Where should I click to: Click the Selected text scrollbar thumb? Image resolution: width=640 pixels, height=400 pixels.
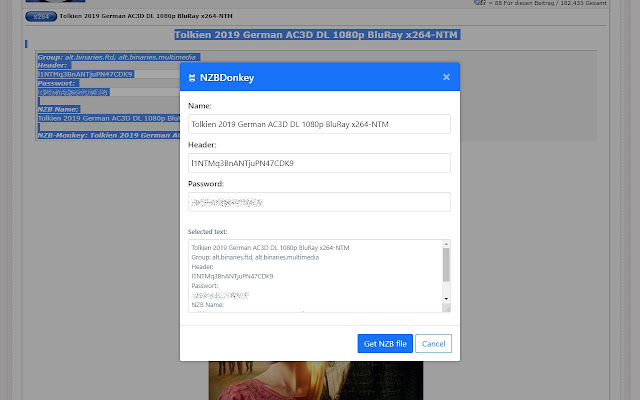(x=446, y=263)
